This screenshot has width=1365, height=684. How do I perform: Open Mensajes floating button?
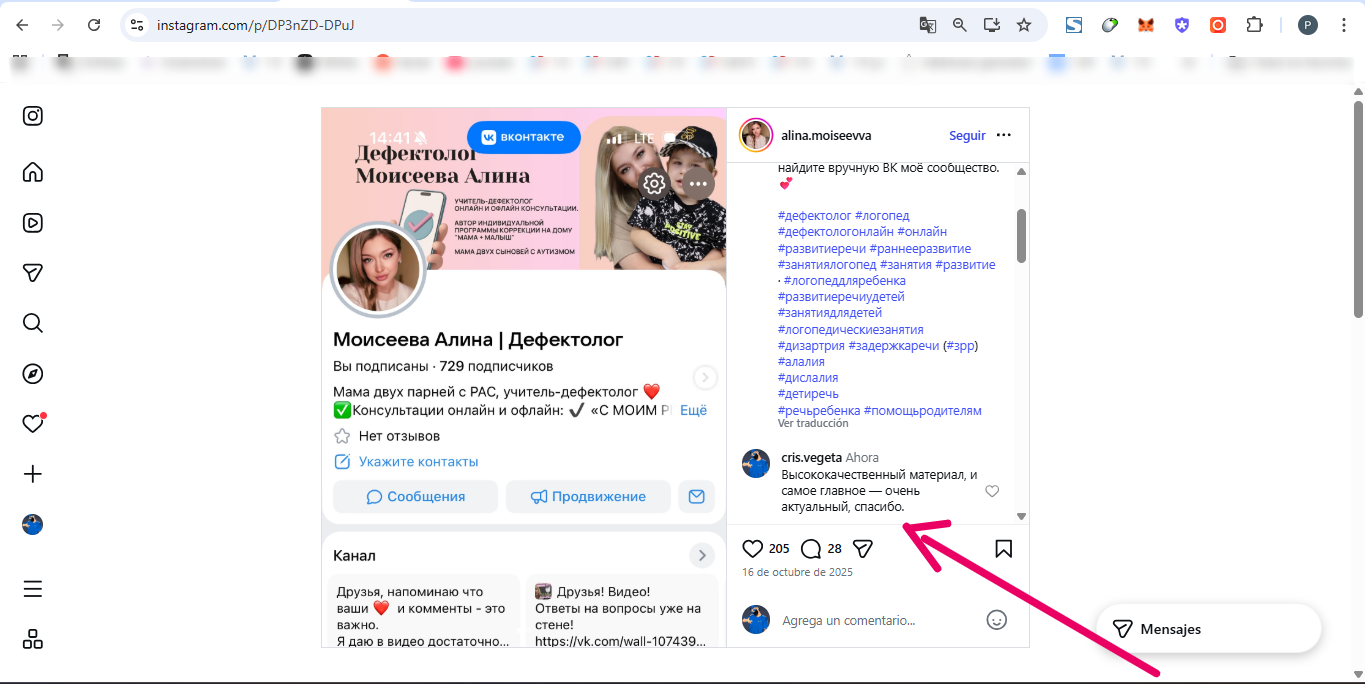[1209, 629]
